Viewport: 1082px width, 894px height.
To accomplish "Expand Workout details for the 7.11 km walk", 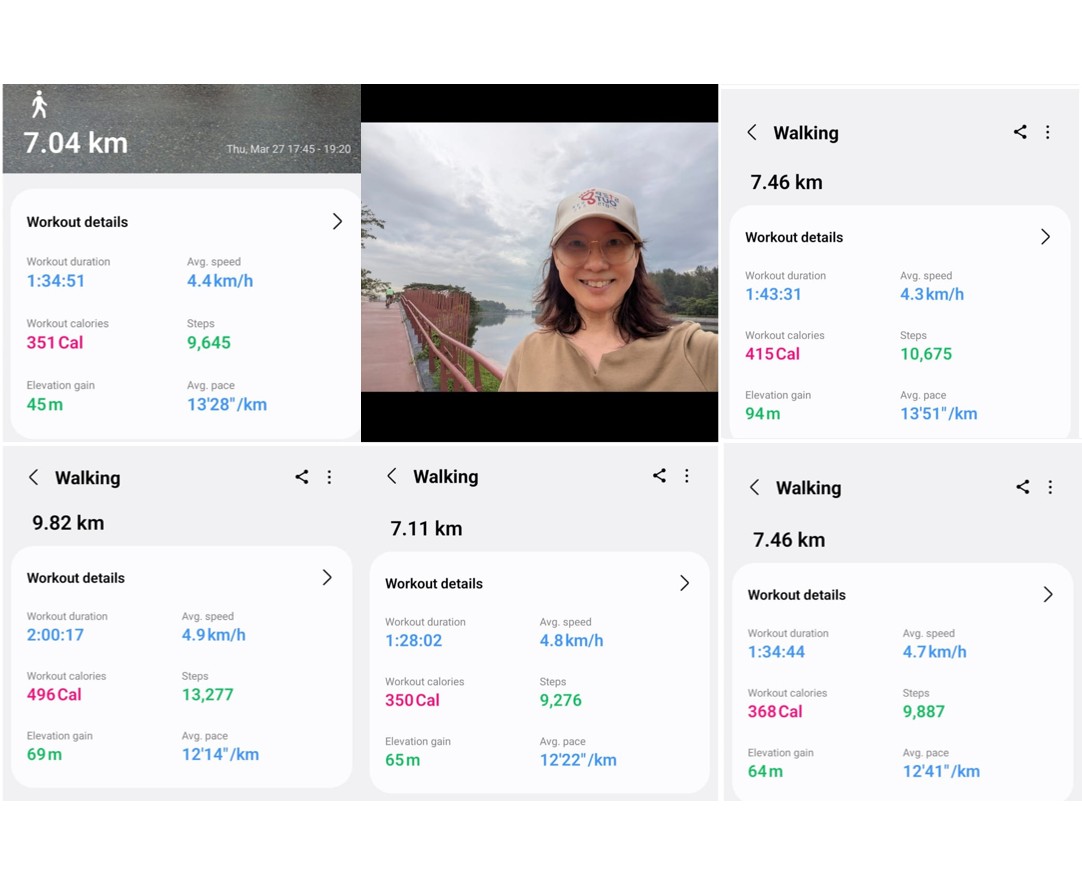I will coord(685,584).
